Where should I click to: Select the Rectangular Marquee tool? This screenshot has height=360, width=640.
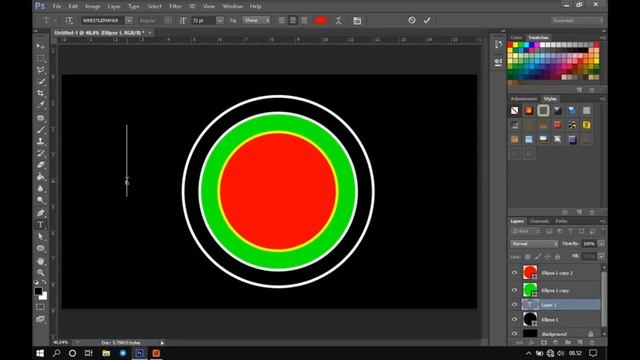(x=40, y=58)
